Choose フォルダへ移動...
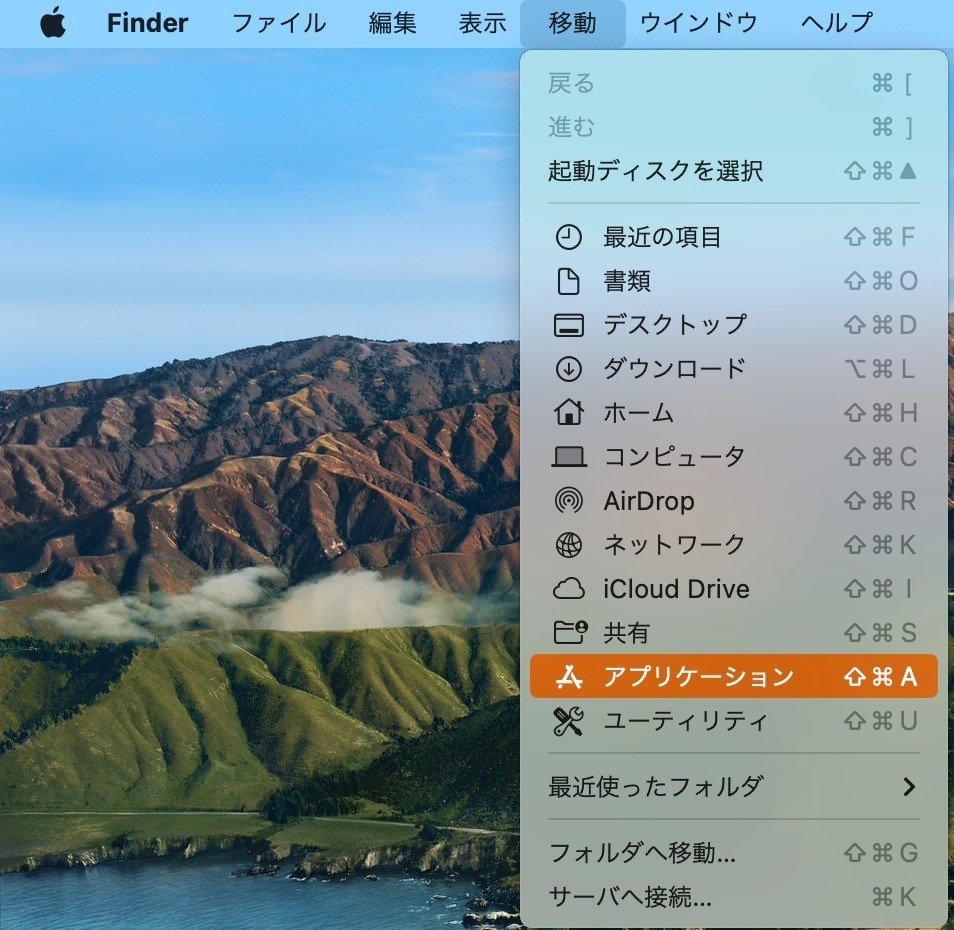Viewport: 954px width, 930px height. click(733, 853)
